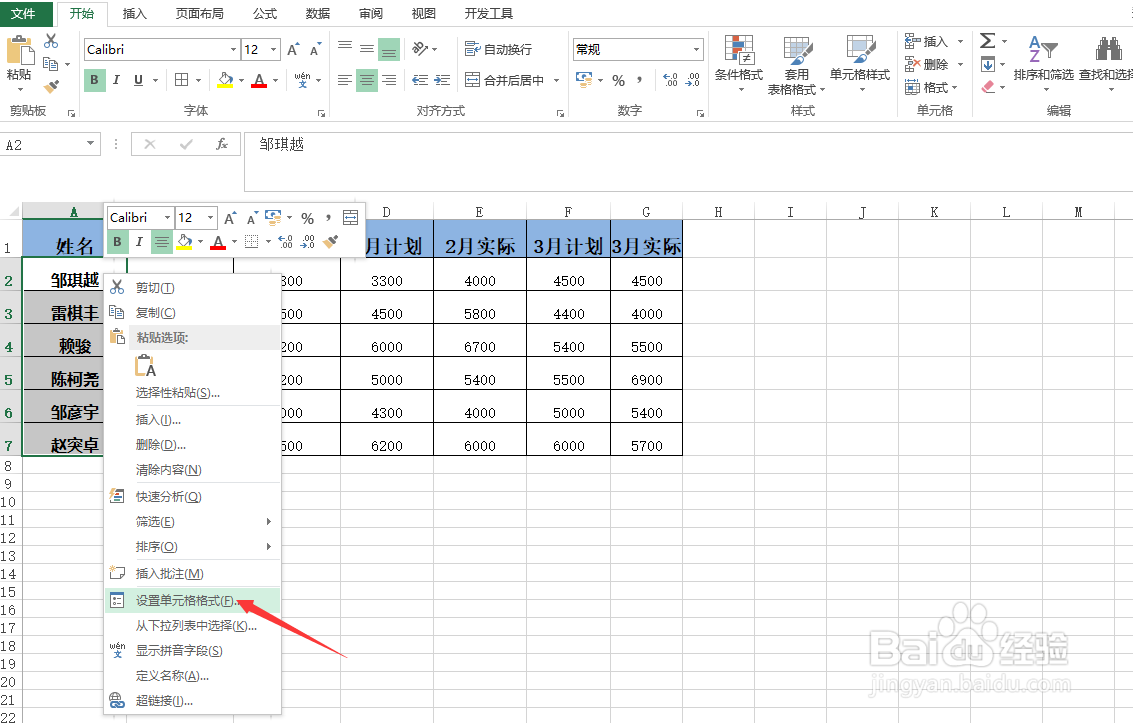Toggle Italic in mini toolbar
The height and width of the screenshot is (723, 1133).
point(139,242)
